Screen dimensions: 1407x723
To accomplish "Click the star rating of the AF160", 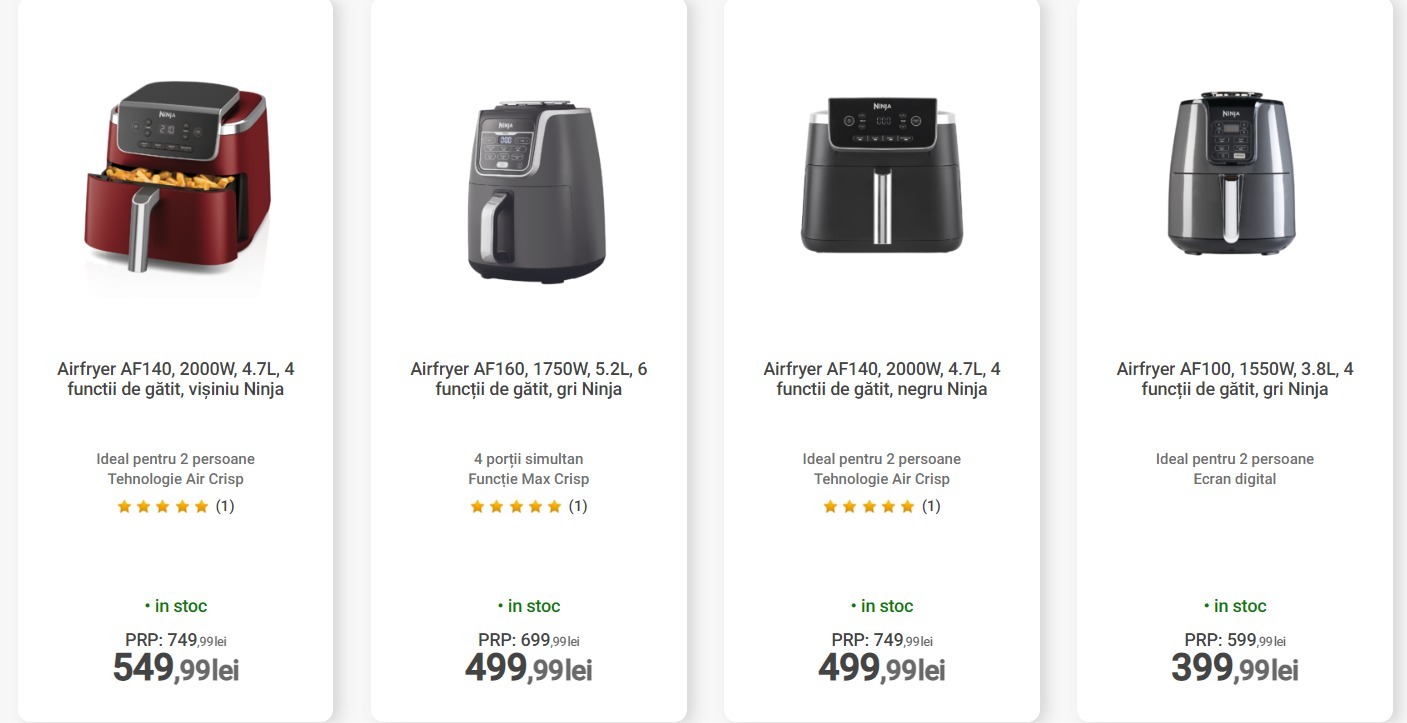I will tap(516, 507).
